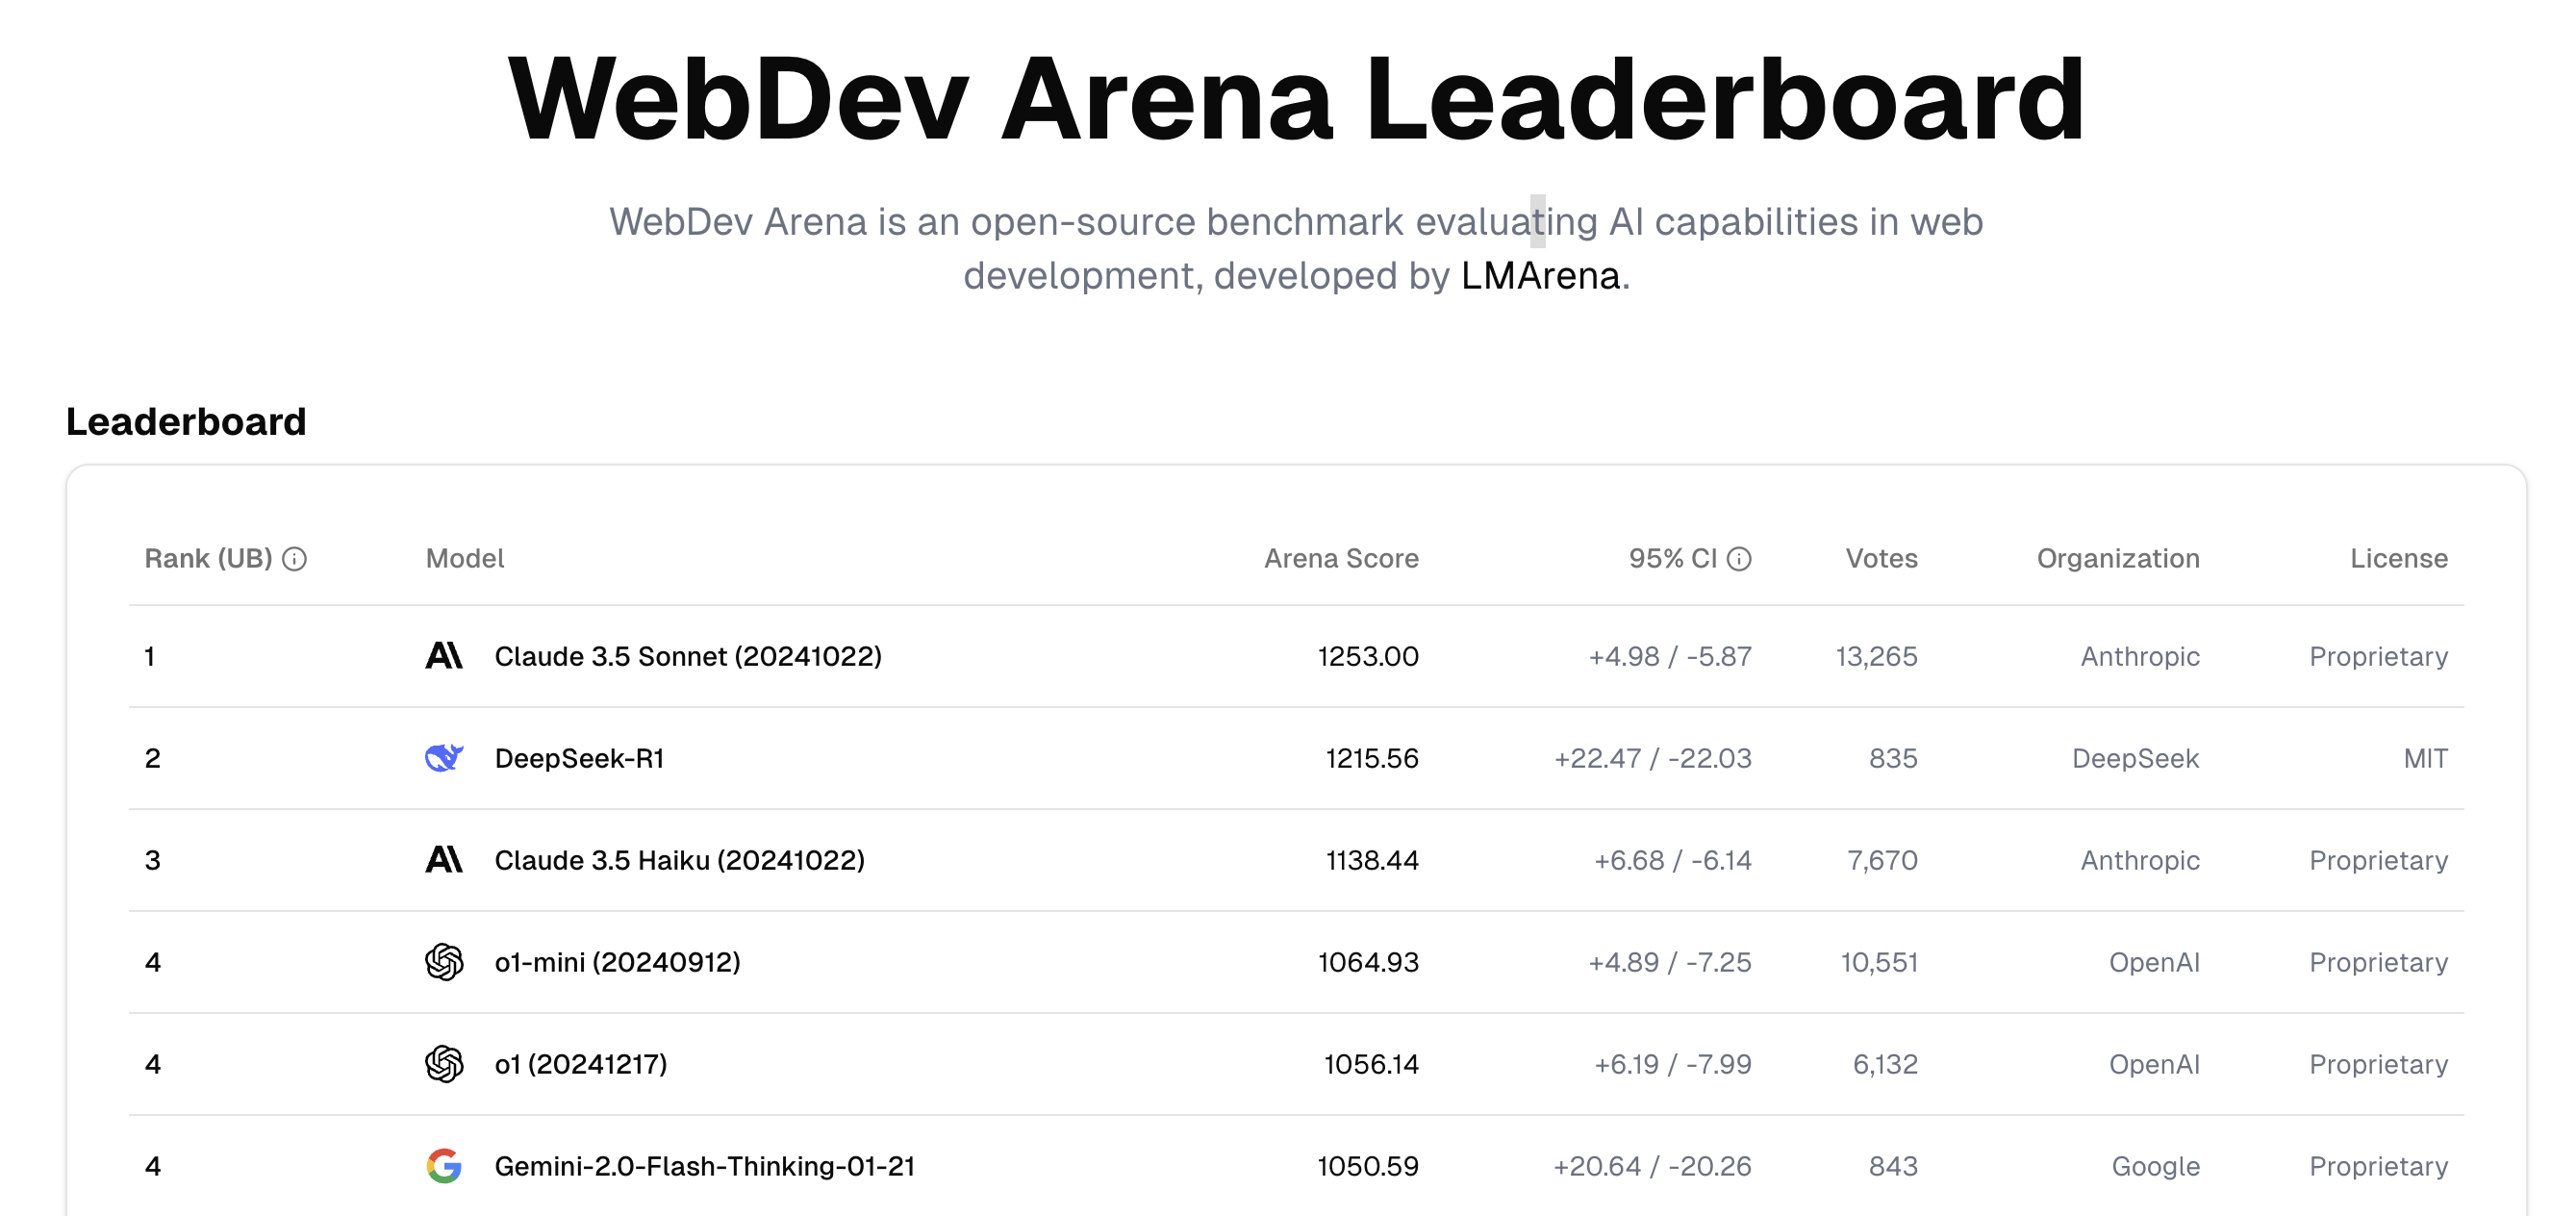Sort by Votes column header
The image size is (2576, 1216).
[x=1881, y=558]
